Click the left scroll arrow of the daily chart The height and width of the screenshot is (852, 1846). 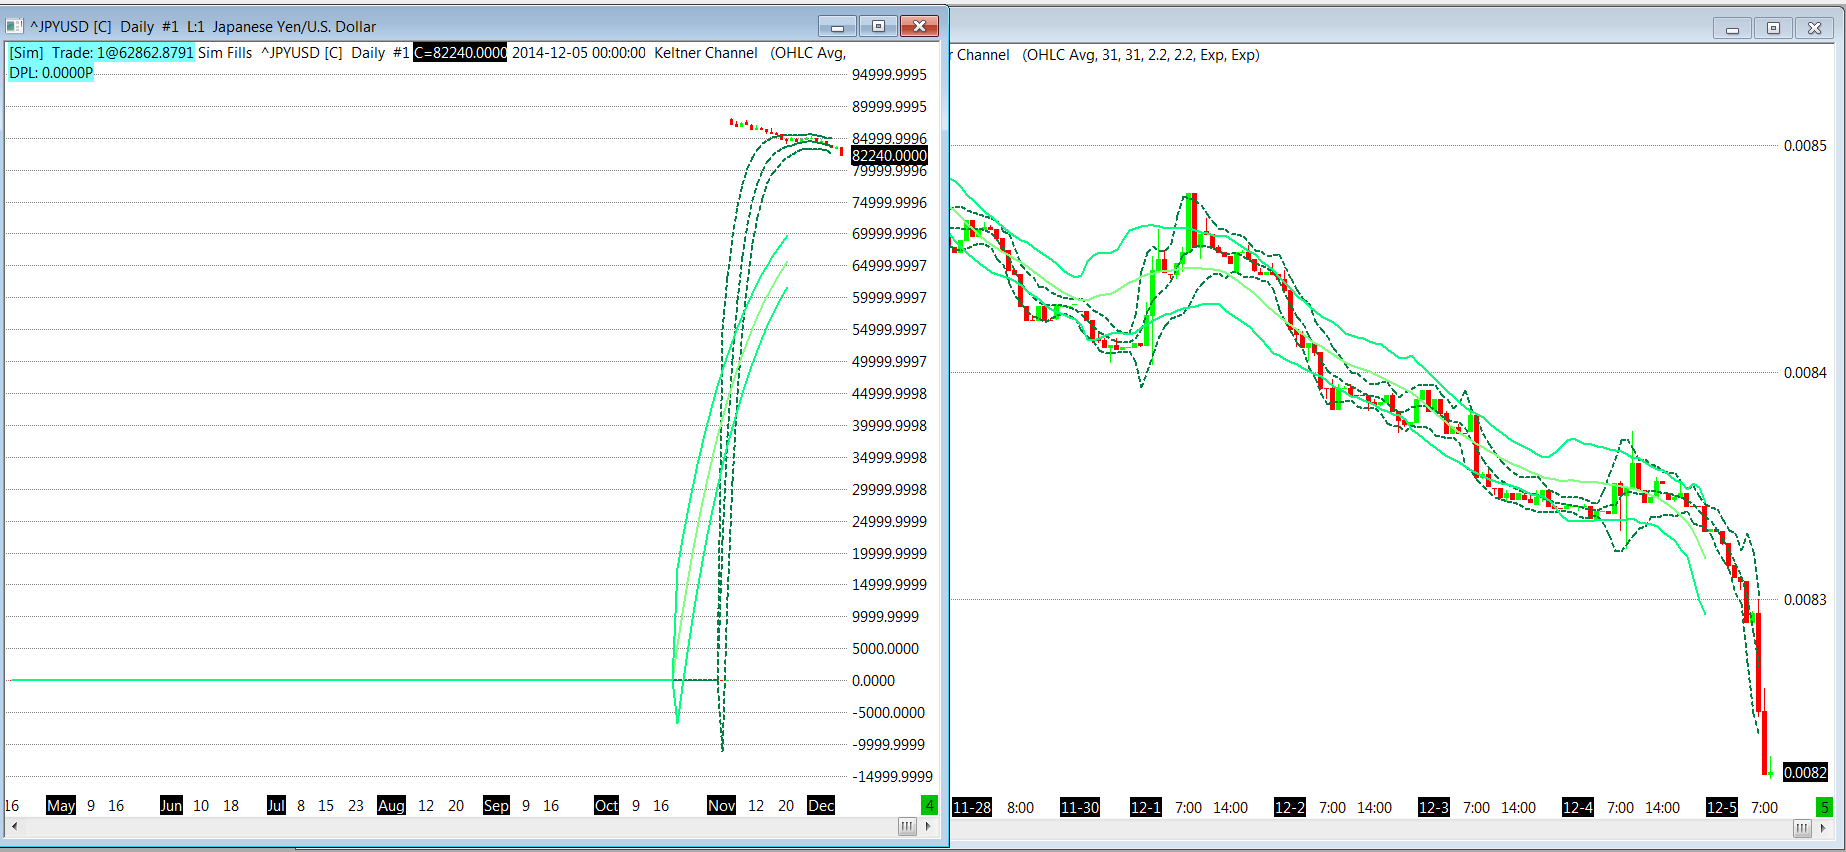pyautogui.click(x=13, y=826)
